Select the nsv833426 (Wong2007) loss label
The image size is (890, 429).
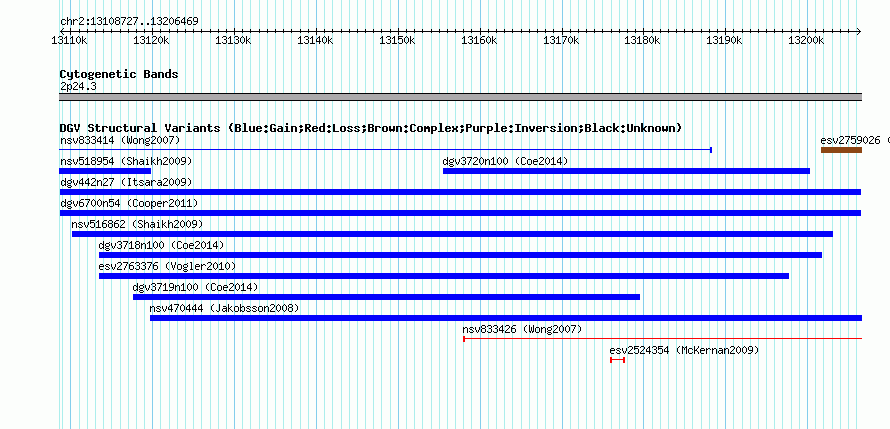[x=522, y=329]
